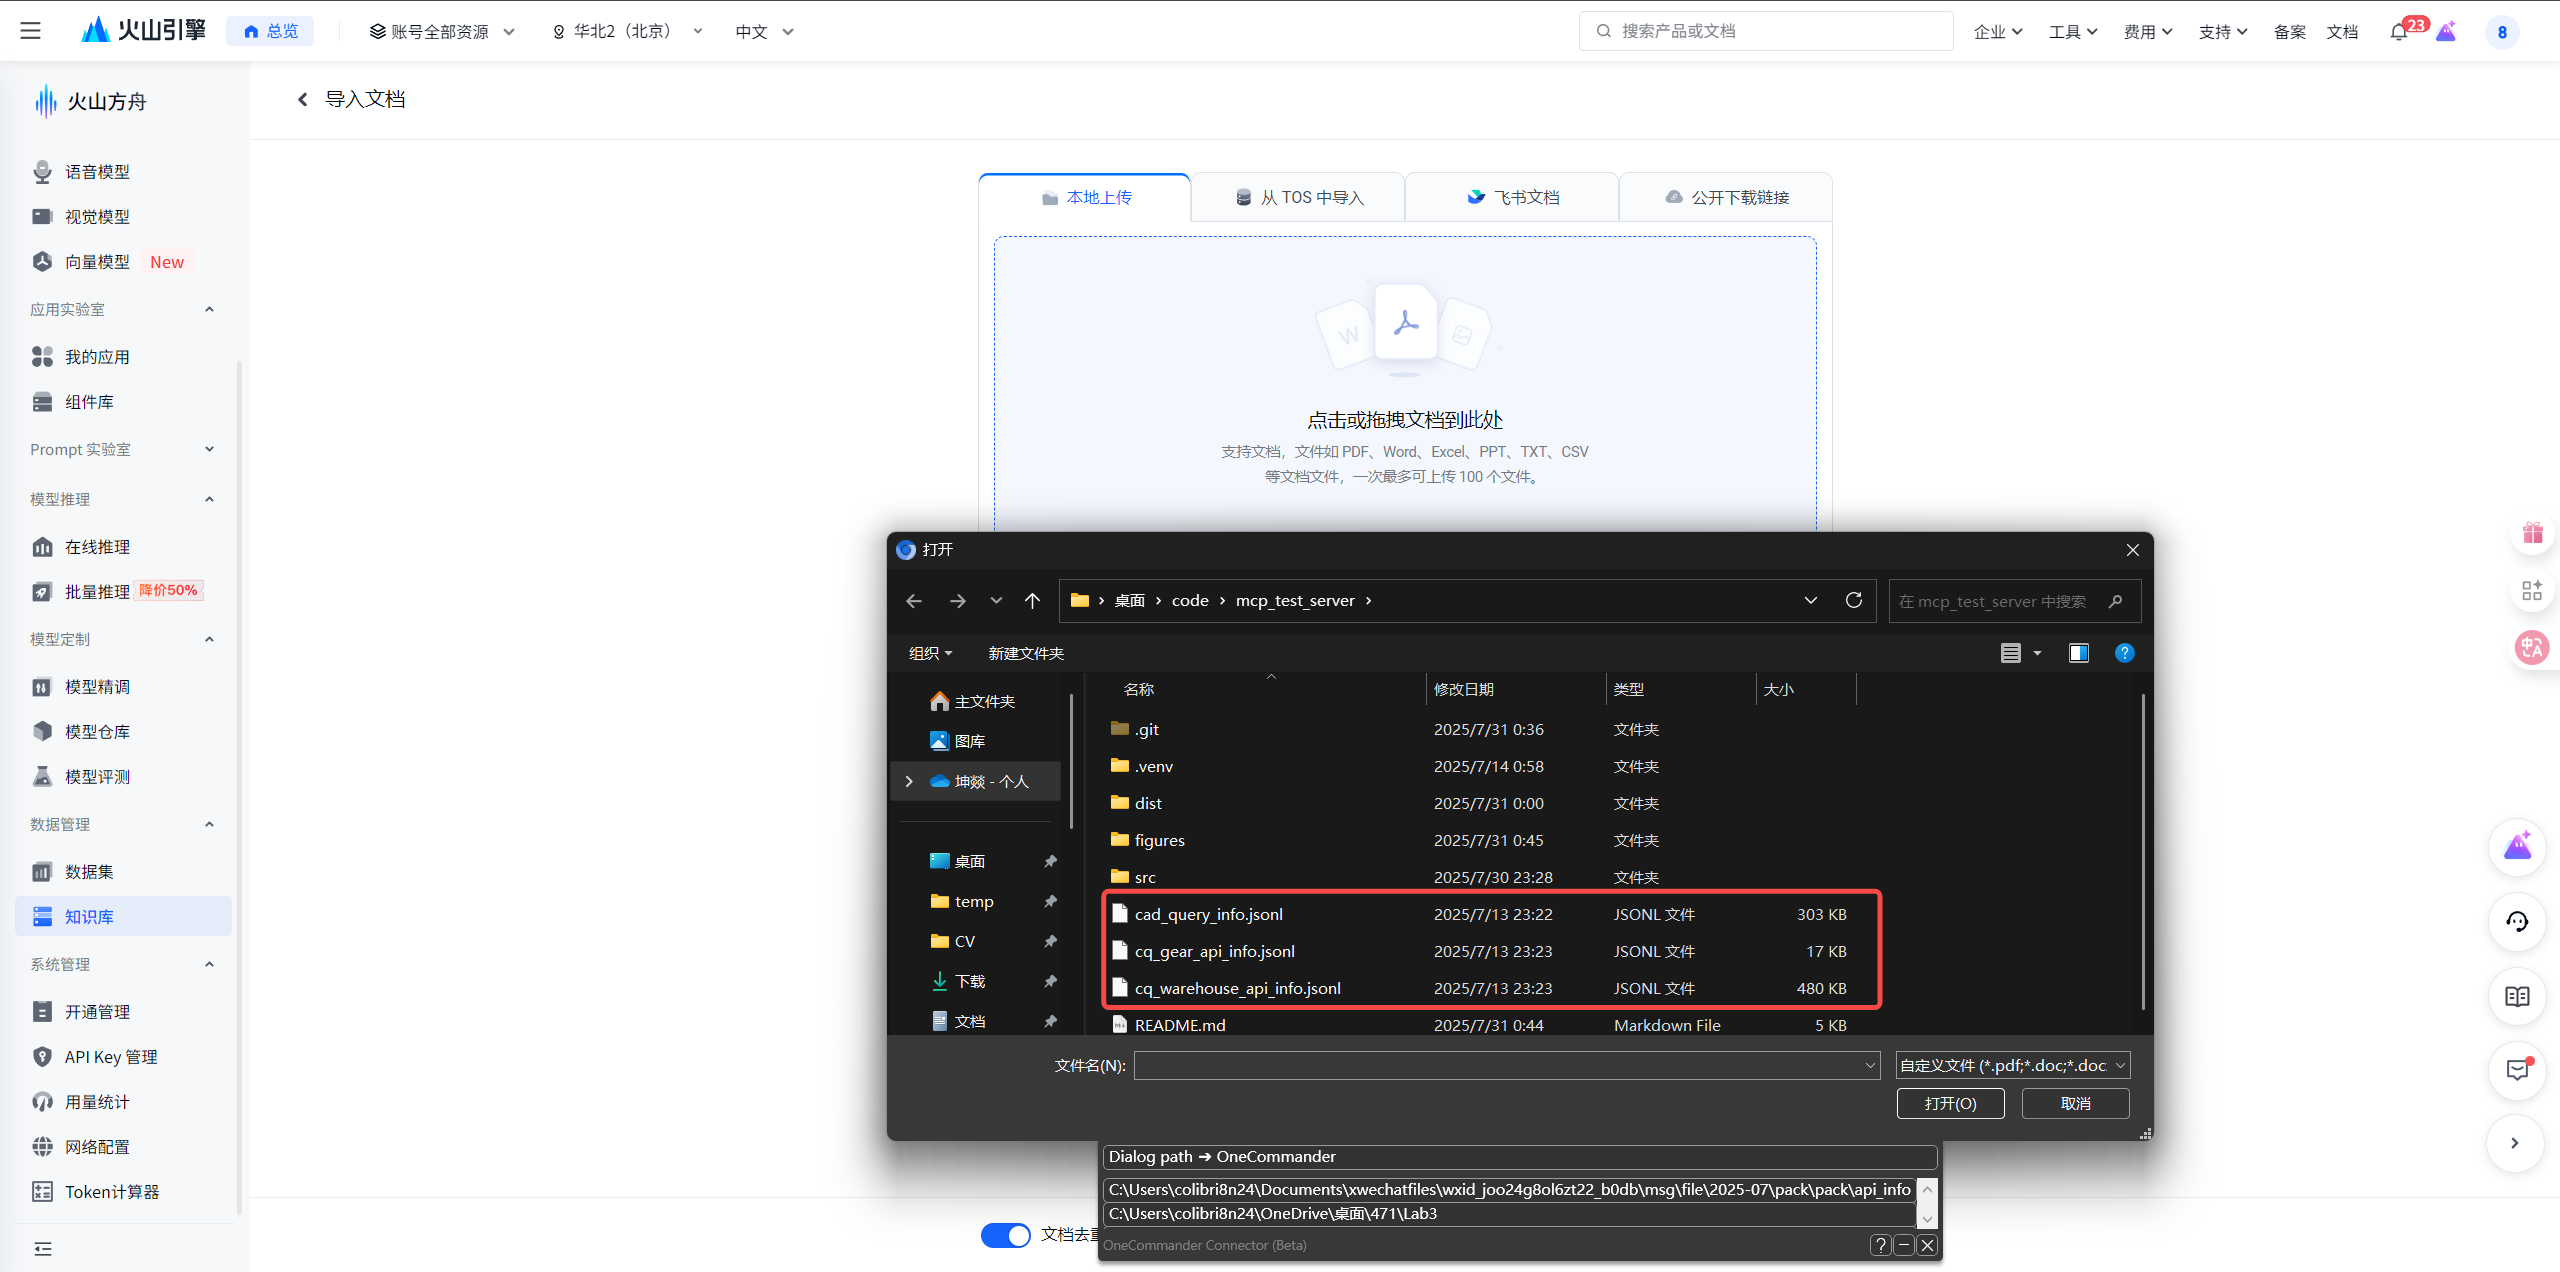Viewport: 2560px width, 1272px height.
Task: Click 新建文件夹 in the file dialog
Action: click(1026, 653)
